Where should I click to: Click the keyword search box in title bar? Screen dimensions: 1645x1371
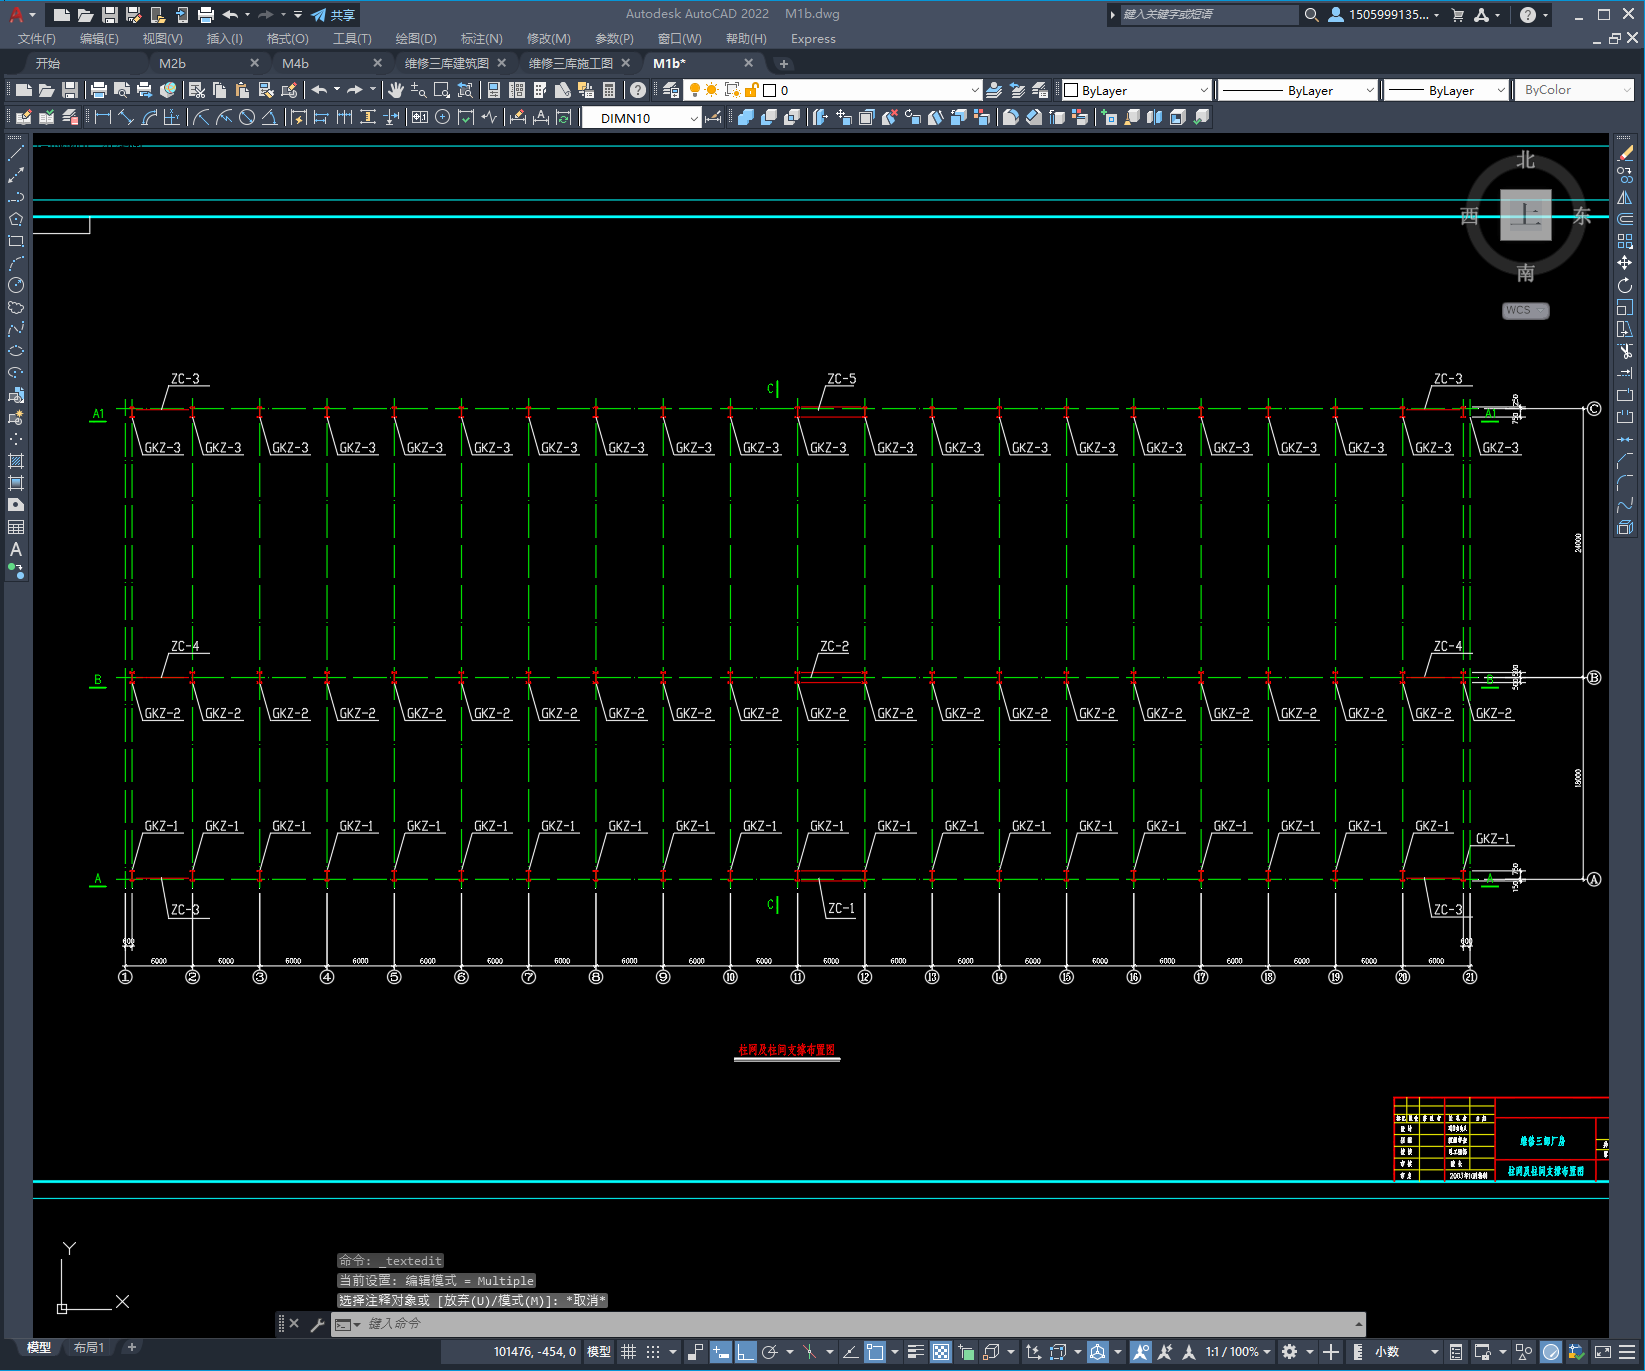(x=1210, y=15)
